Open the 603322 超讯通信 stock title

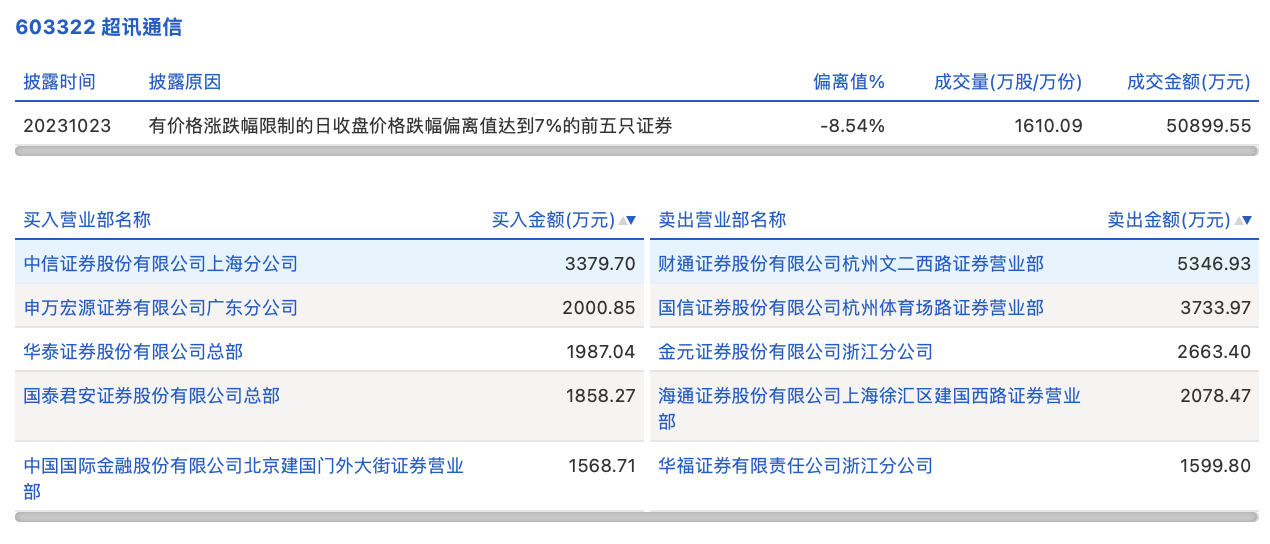pyautogui.click(x=98, y=28)
